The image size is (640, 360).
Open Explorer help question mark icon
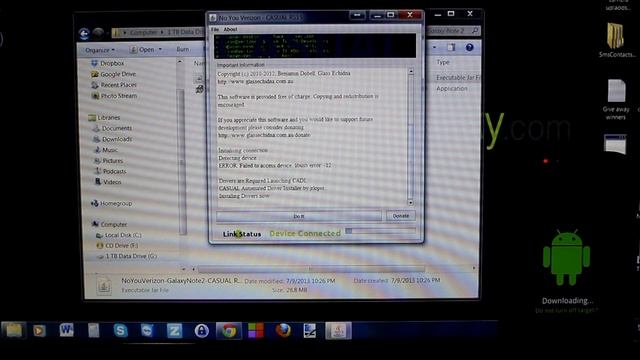point(469,47)
